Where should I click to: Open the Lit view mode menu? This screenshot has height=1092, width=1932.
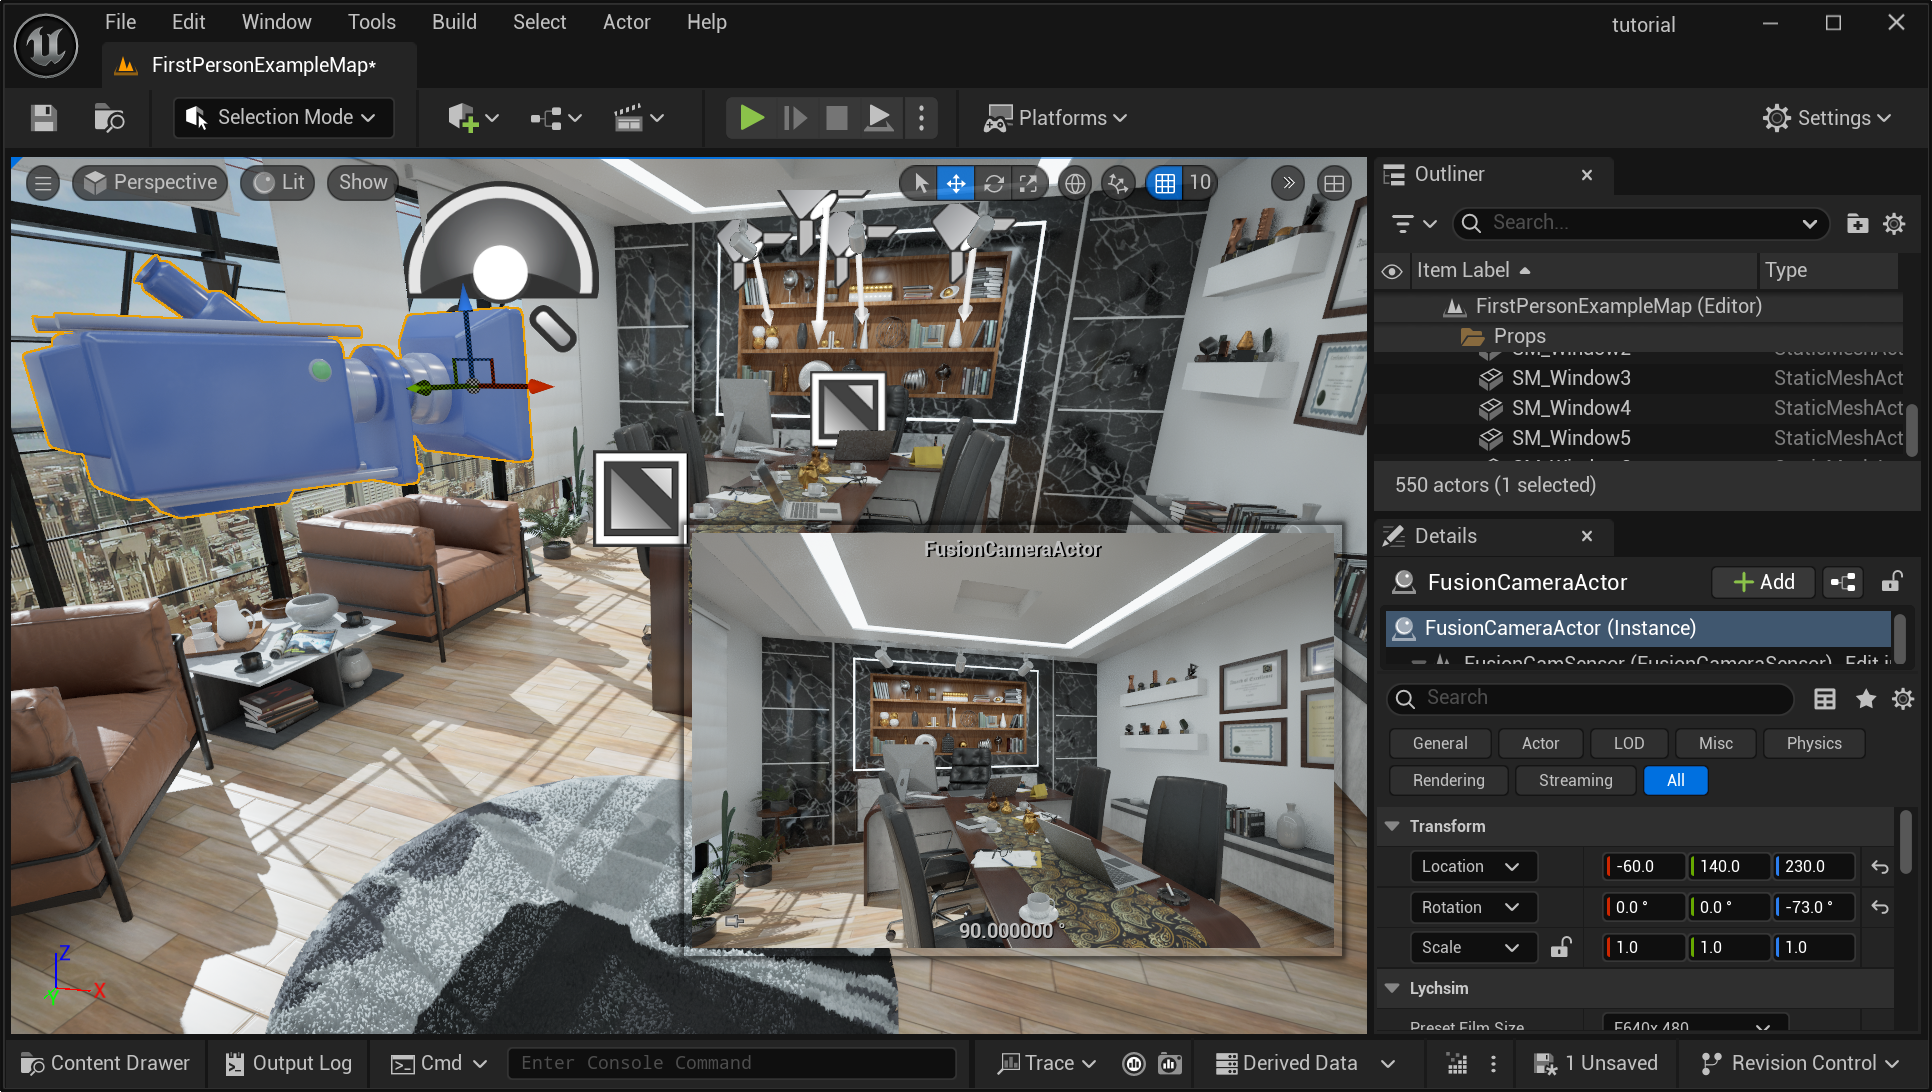pos(279,182)
